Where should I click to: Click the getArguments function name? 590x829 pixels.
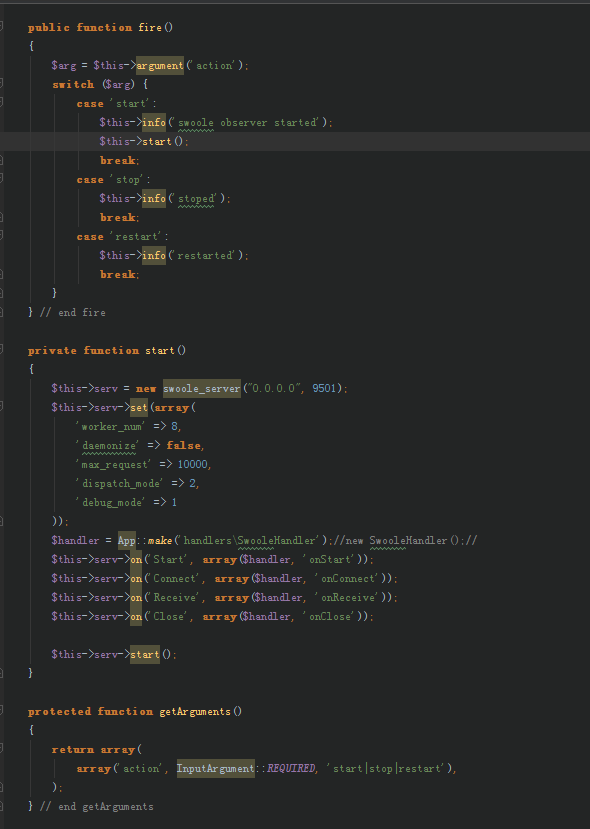(195, 712)
